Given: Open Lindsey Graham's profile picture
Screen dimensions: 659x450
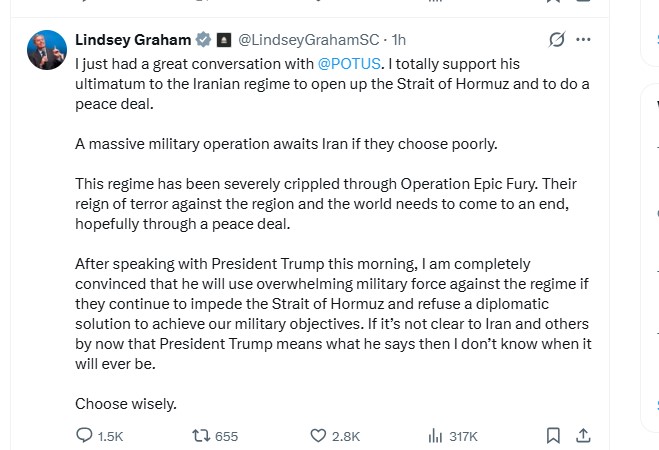Looking at the screenshot, I should pyautogui.click(x=47, y=49).
